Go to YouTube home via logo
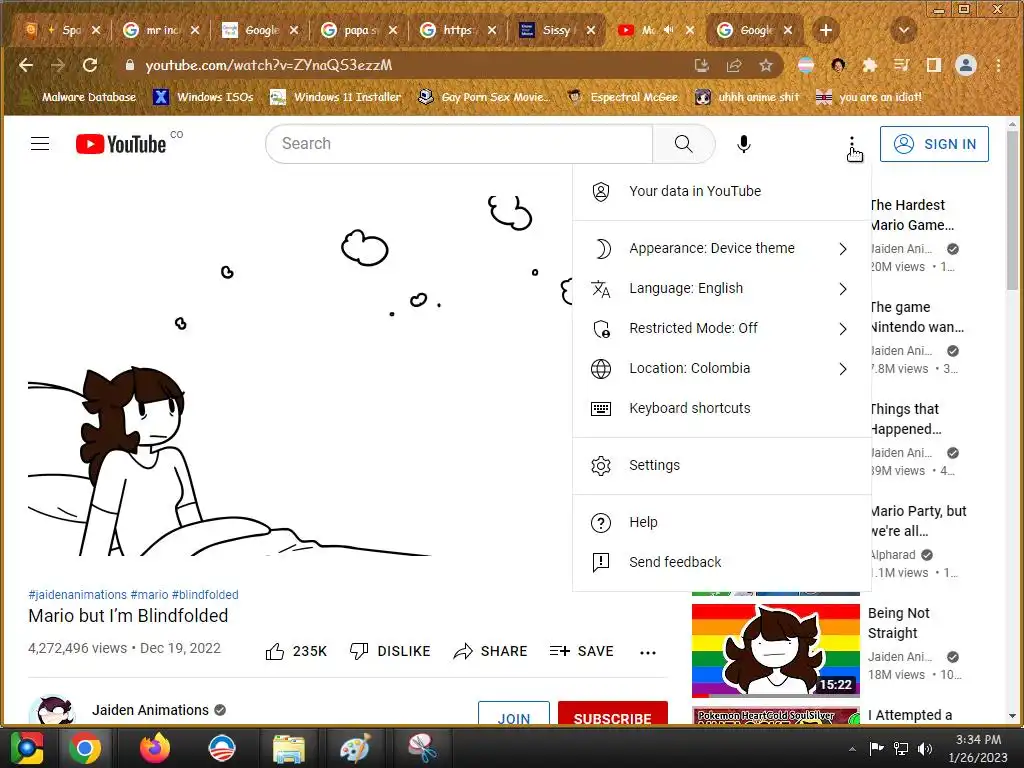 tap(121, 144)
